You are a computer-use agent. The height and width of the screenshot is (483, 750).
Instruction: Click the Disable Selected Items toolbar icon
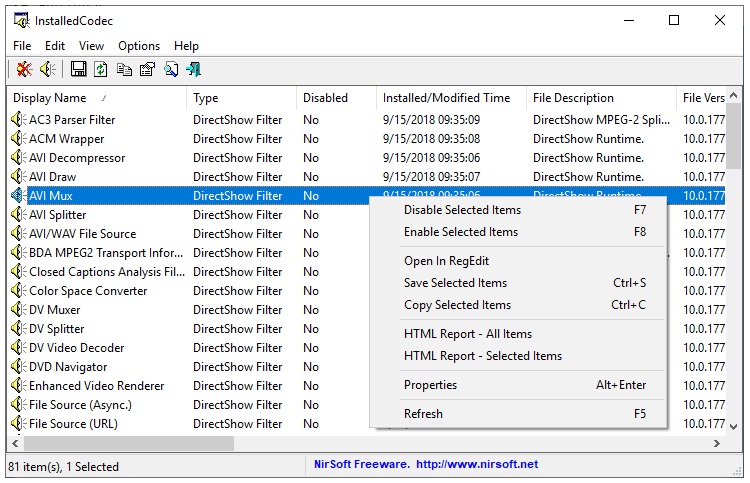24,69
